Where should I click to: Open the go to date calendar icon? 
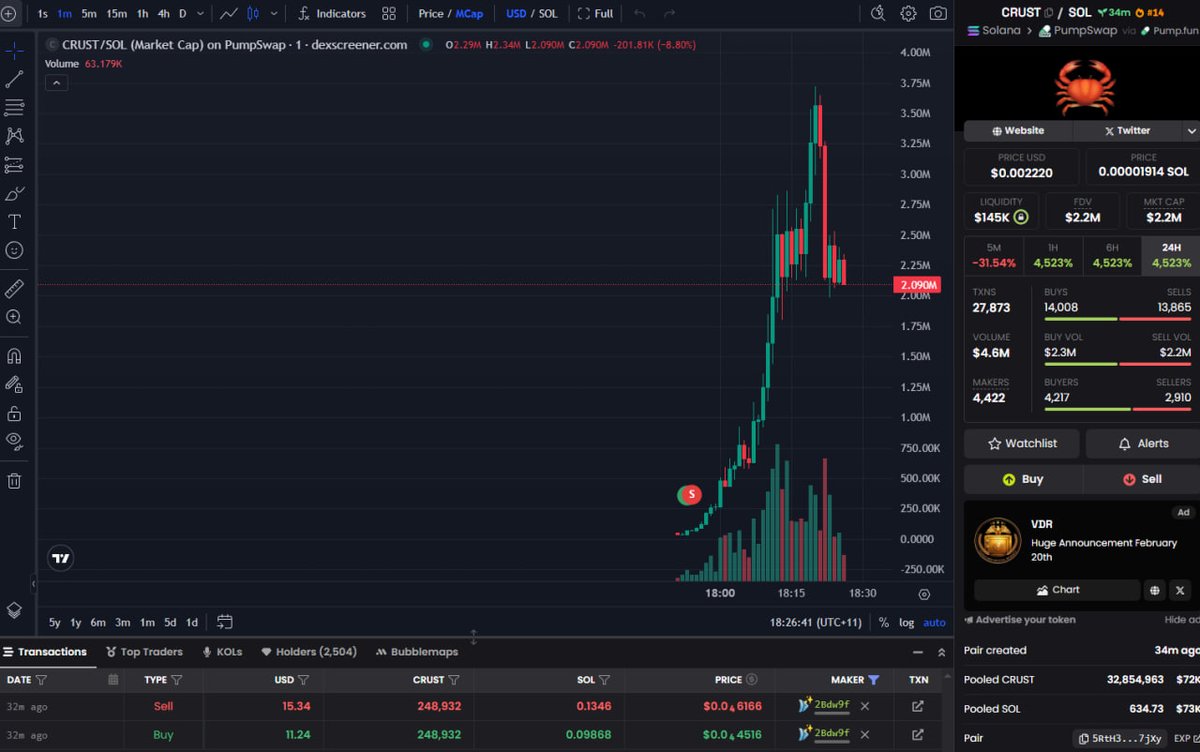pyautogui.click(x=224, y=622)
